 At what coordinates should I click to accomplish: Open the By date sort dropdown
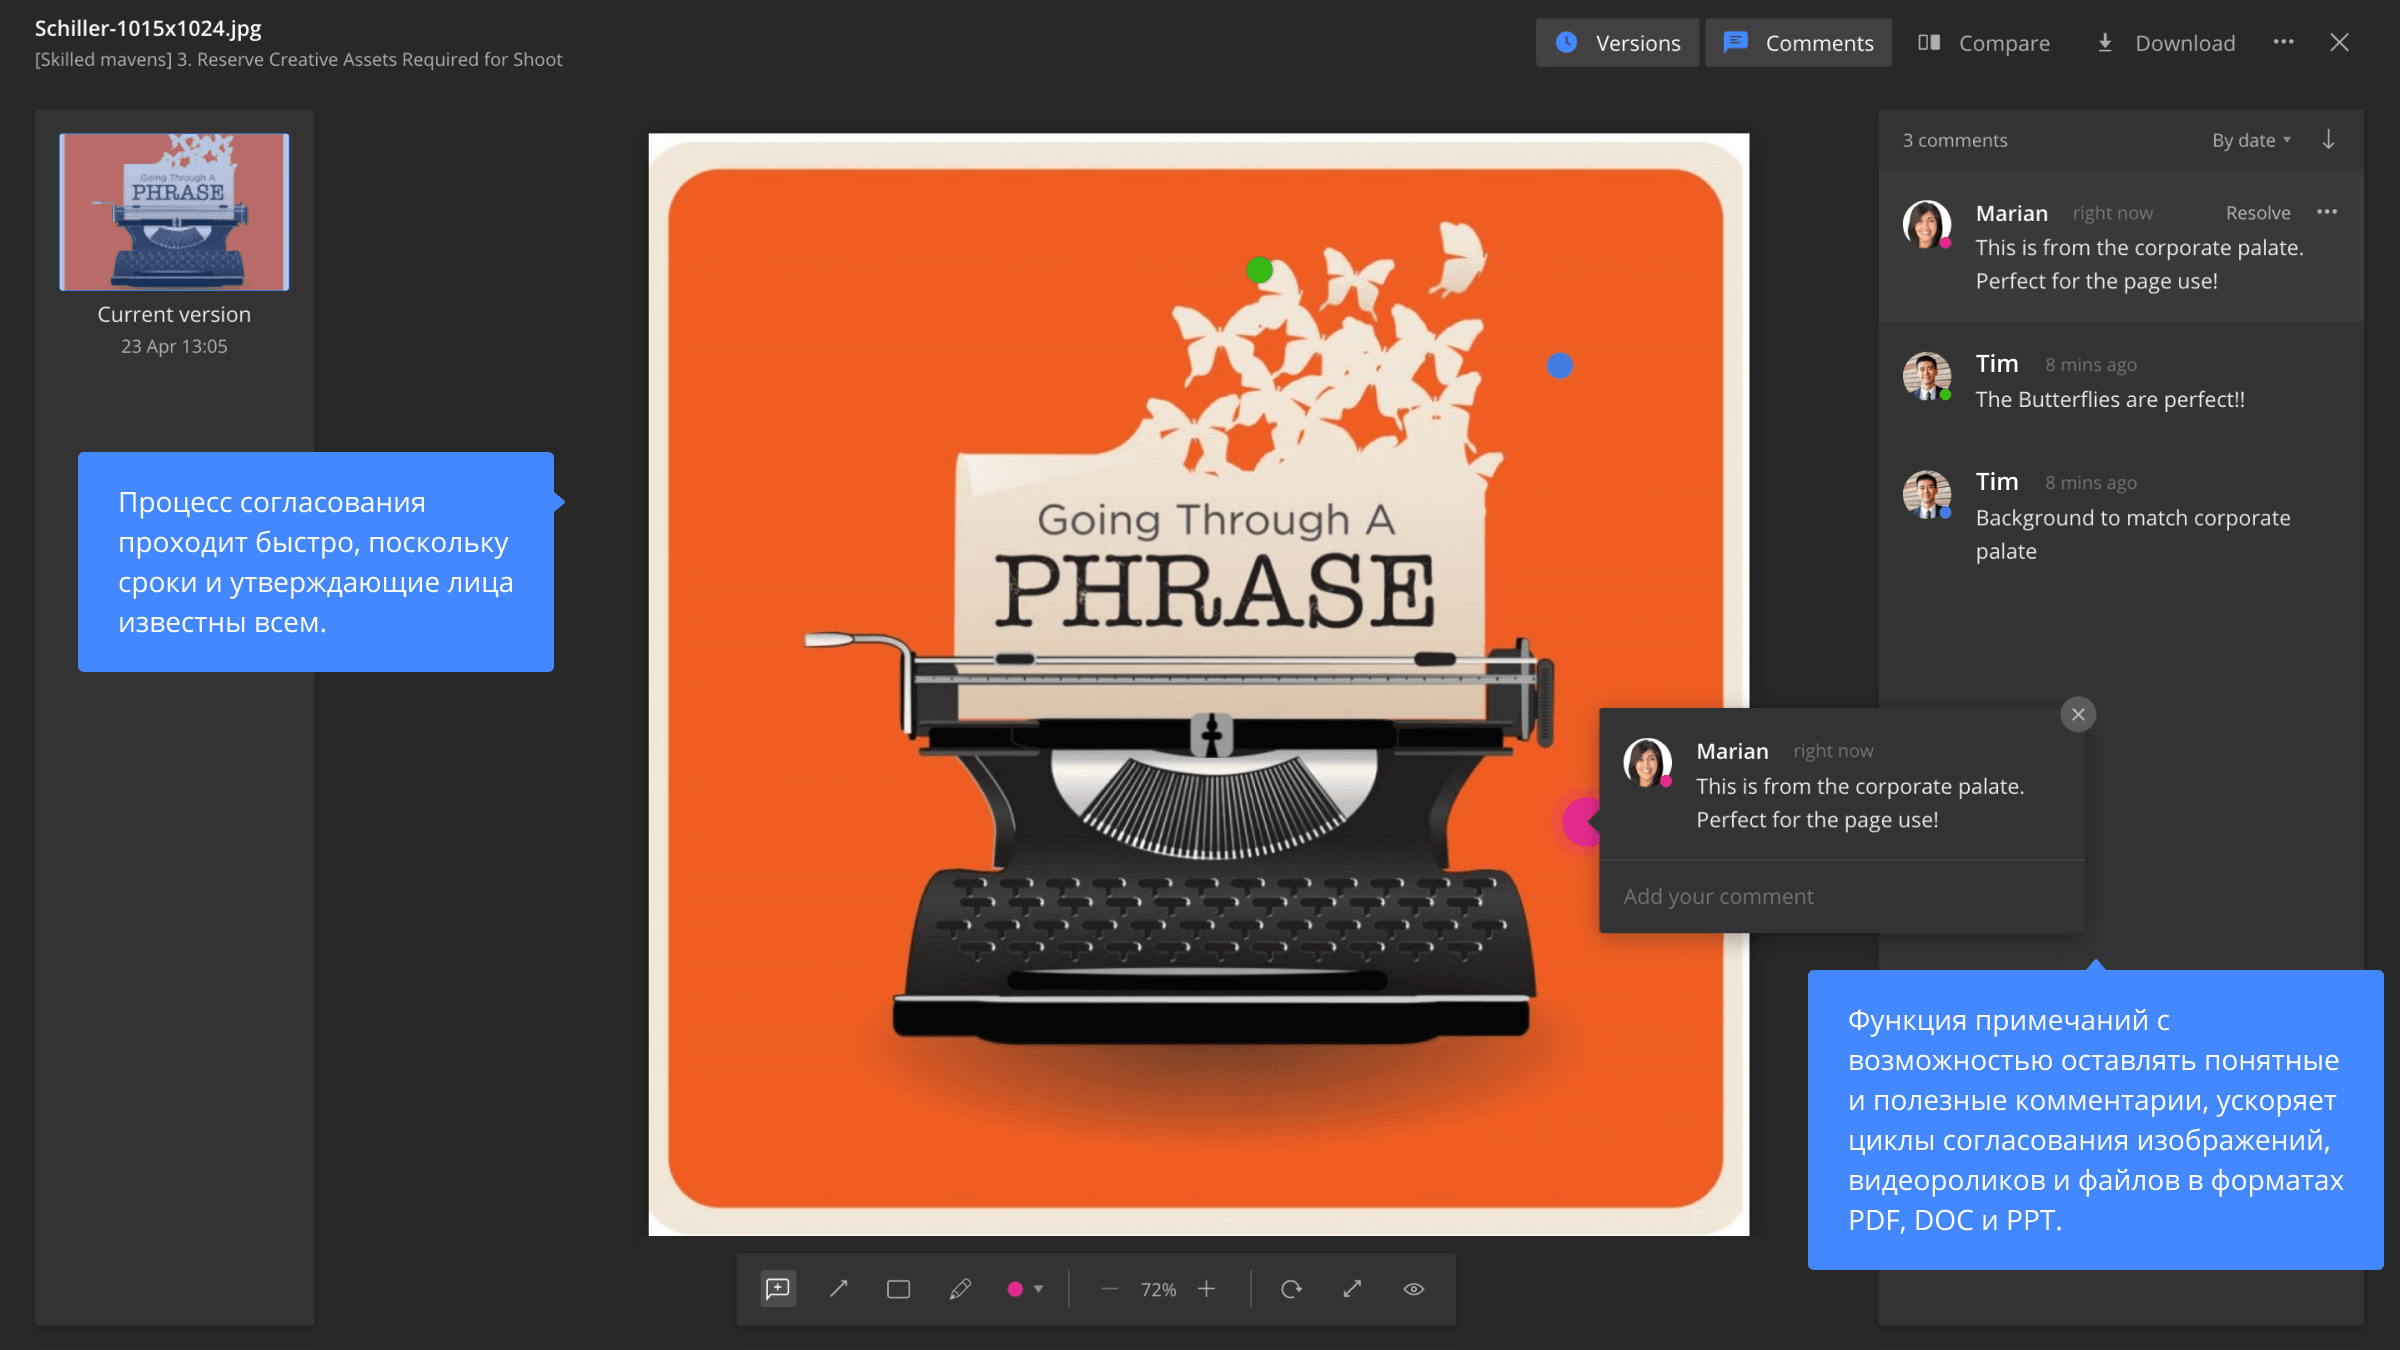(x=2251, y=140)
